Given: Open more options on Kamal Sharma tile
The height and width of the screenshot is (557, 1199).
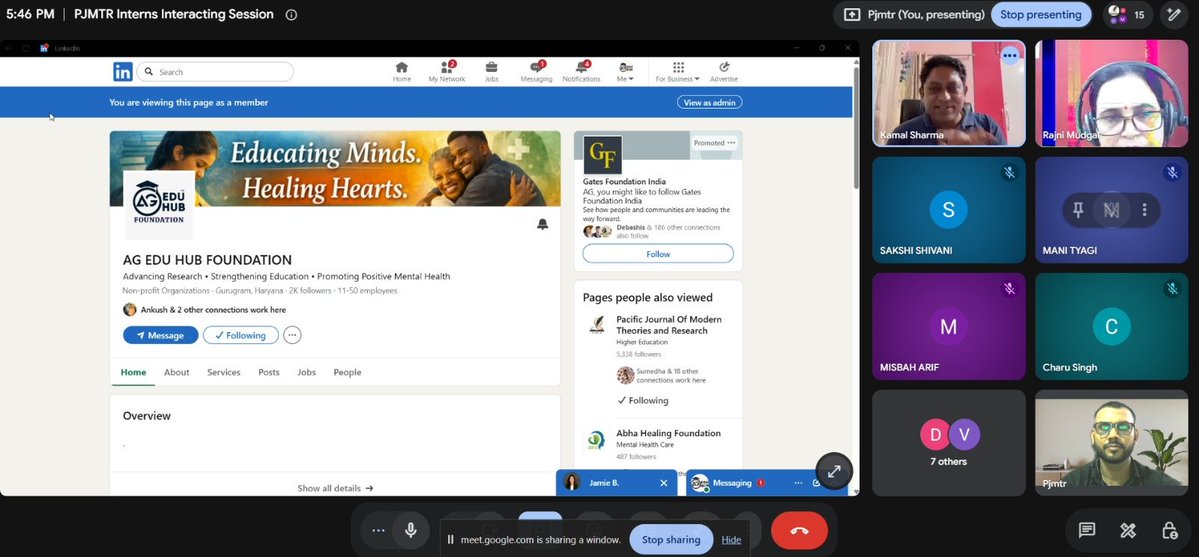Looking at the screenshot, I should [x=1009, y=55].
